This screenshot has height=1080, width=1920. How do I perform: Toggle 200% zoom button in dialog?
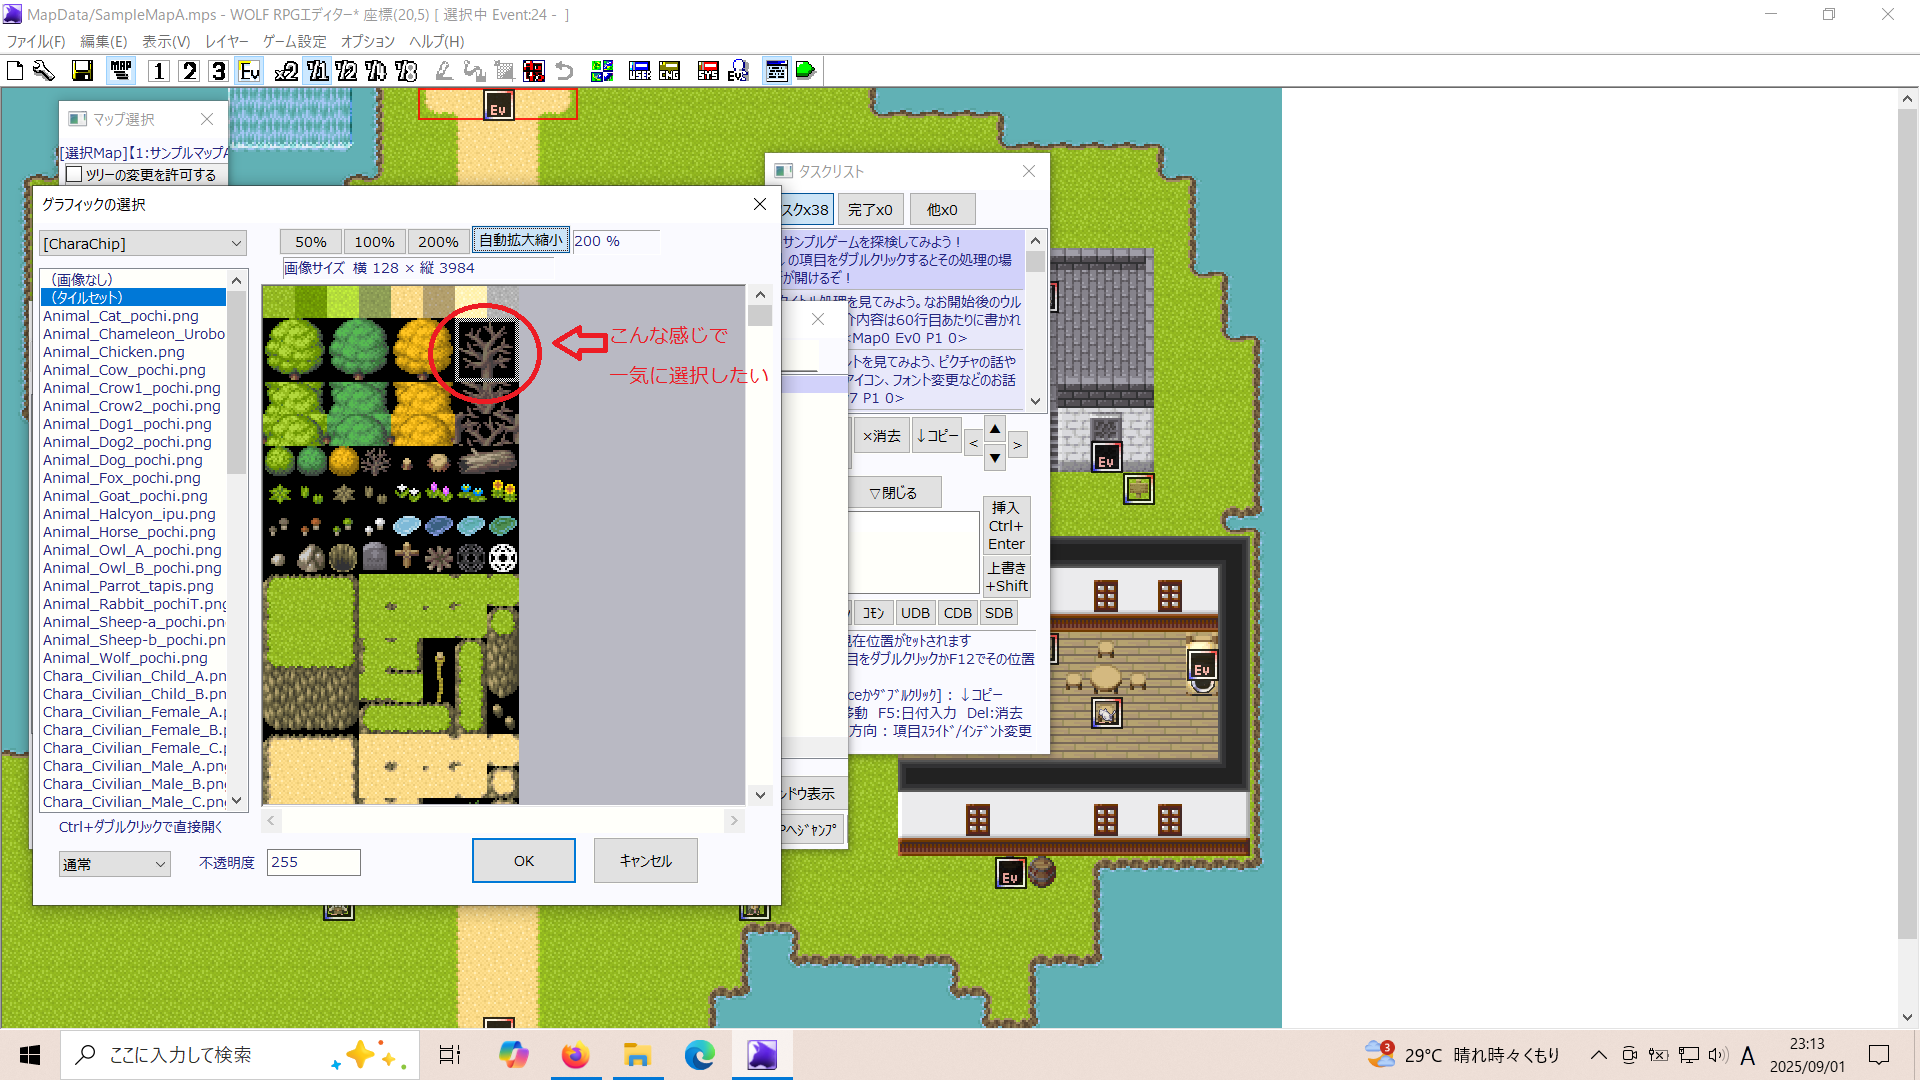(438, 242)
